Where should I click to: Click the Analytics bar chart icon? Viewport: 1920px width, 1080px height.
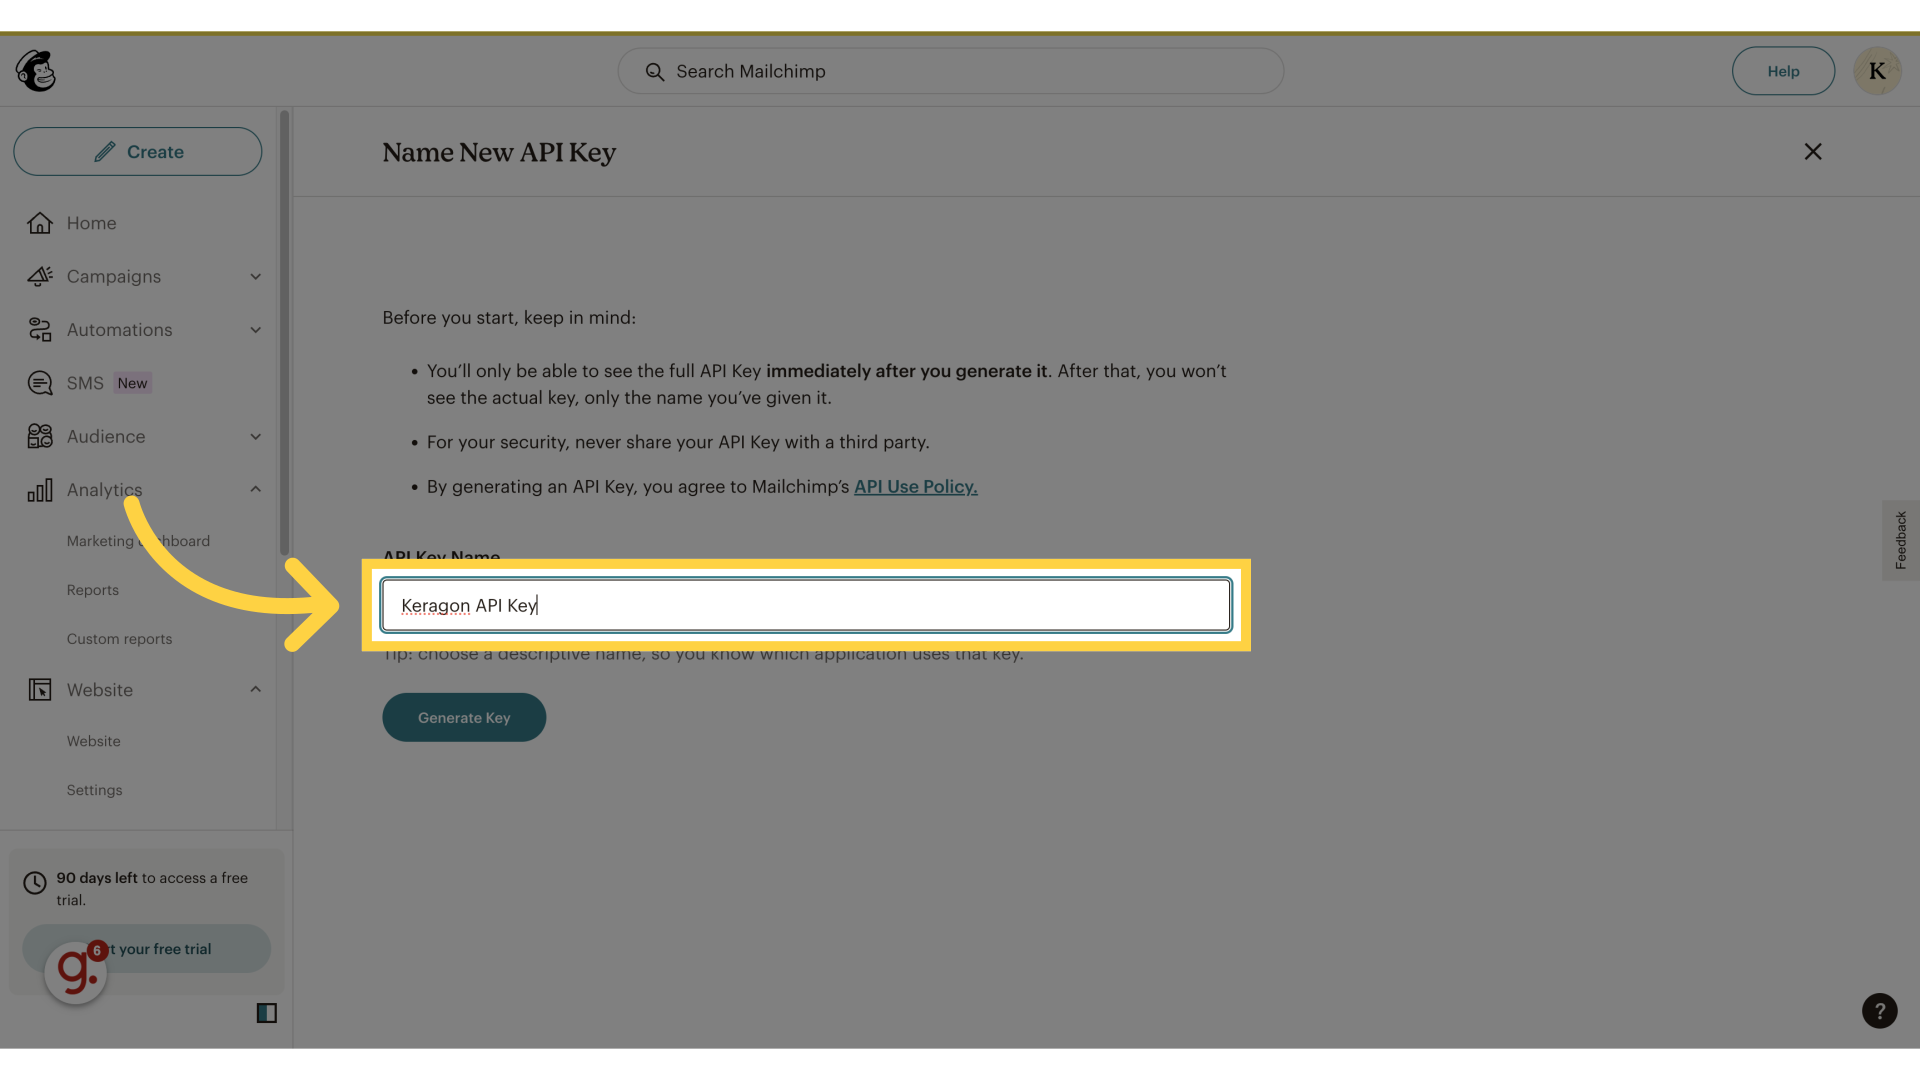pos(40,490)
